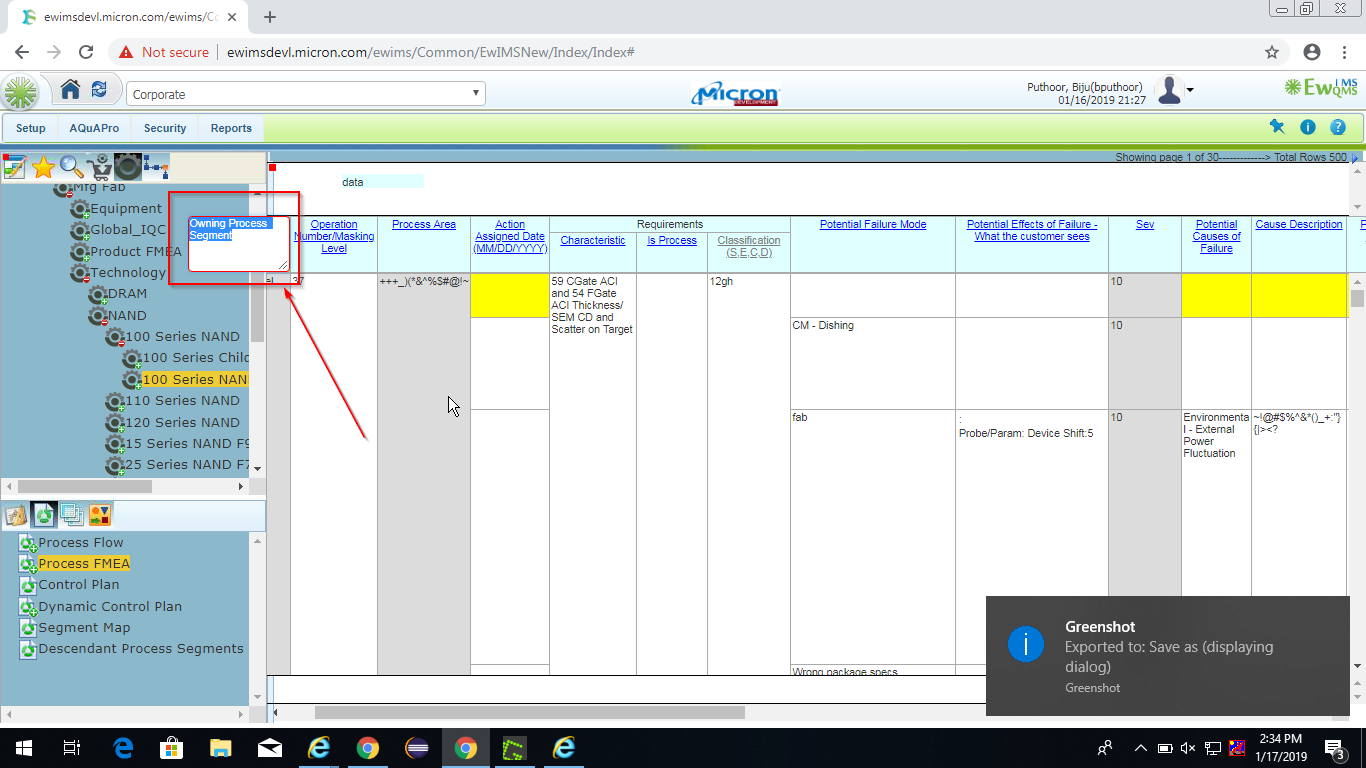Open the Windows Start menu

(23, 747)
